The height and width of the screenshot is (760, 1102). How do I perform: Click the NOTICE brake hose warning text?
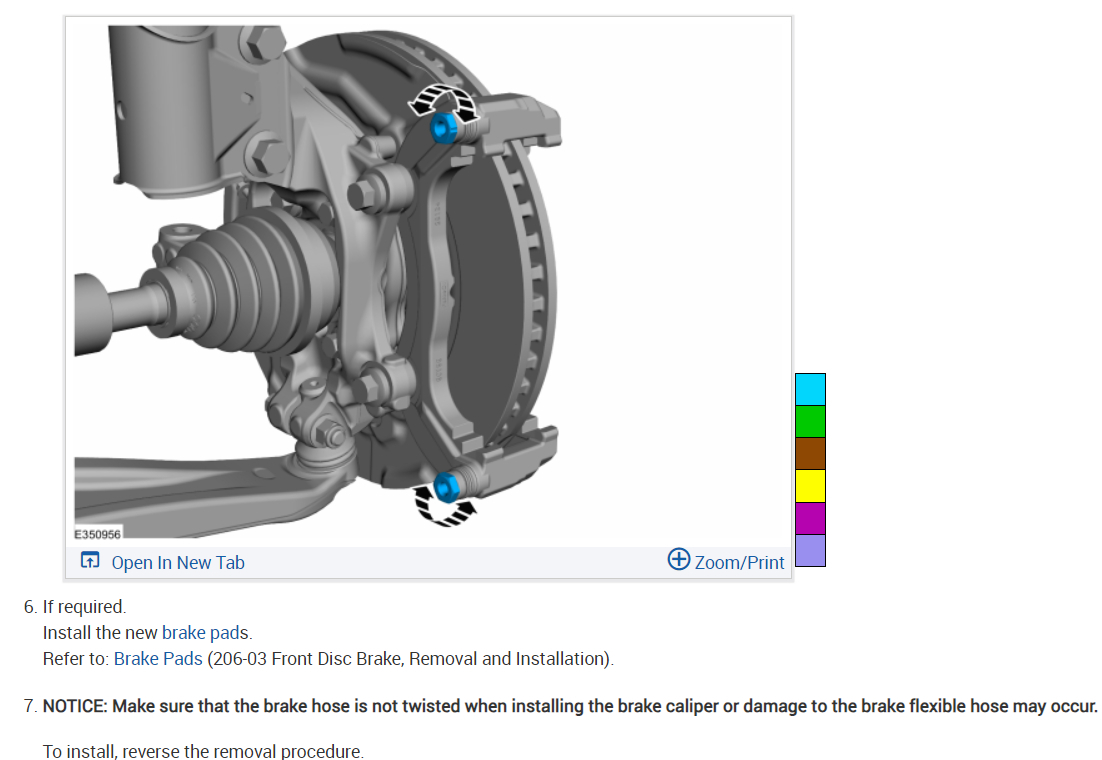(x=570, y=706)
